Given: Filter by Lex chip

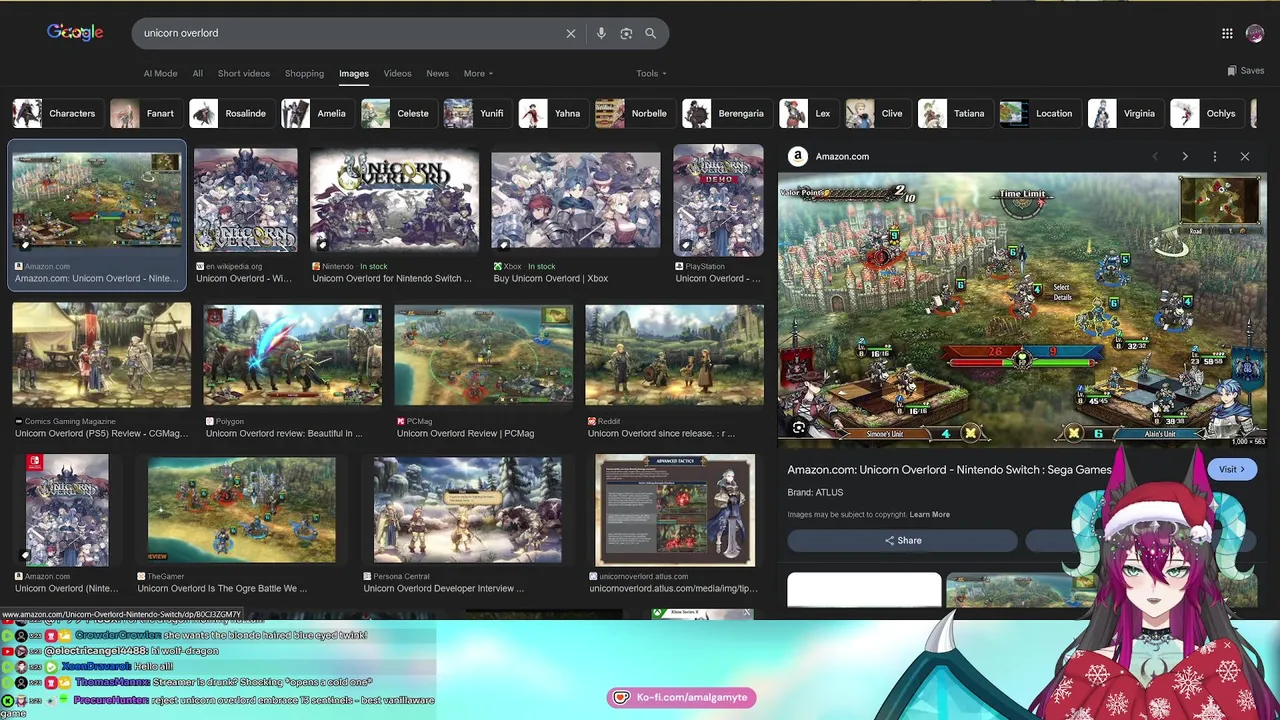Looking at the screenshot, I should click(807, 113).
